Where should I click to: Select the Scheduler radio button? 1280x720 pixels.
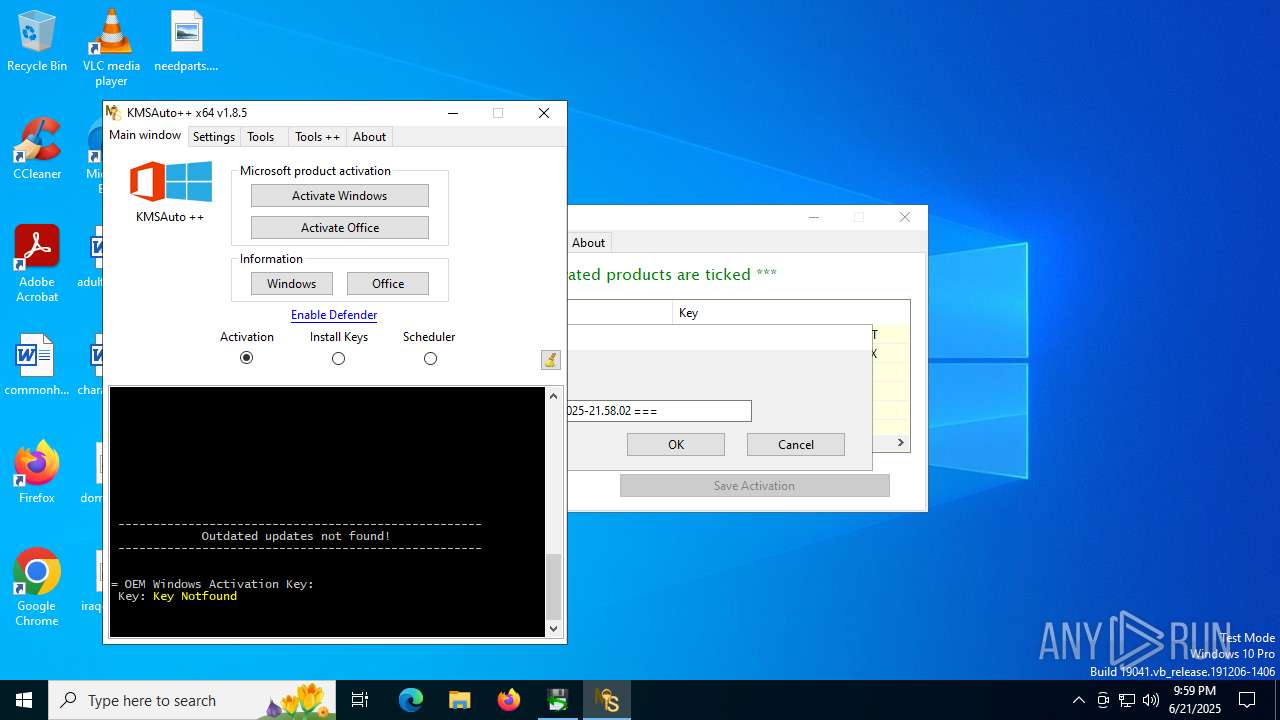point(430,358)
